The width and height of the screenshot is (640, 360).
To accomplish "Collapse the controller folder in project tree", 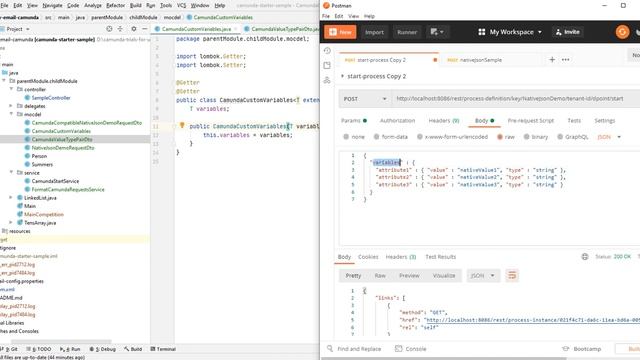I will 11,89.
